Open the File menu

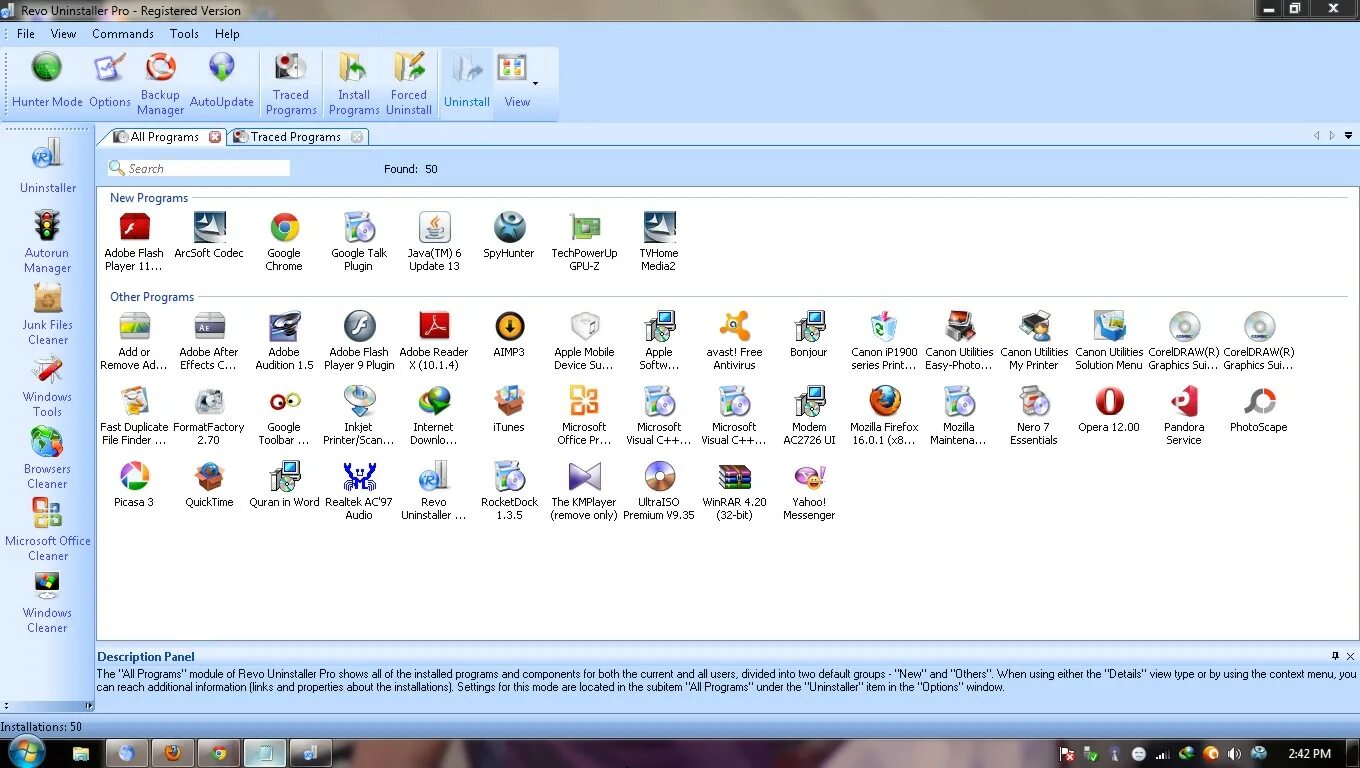click(x=26, y=34)
